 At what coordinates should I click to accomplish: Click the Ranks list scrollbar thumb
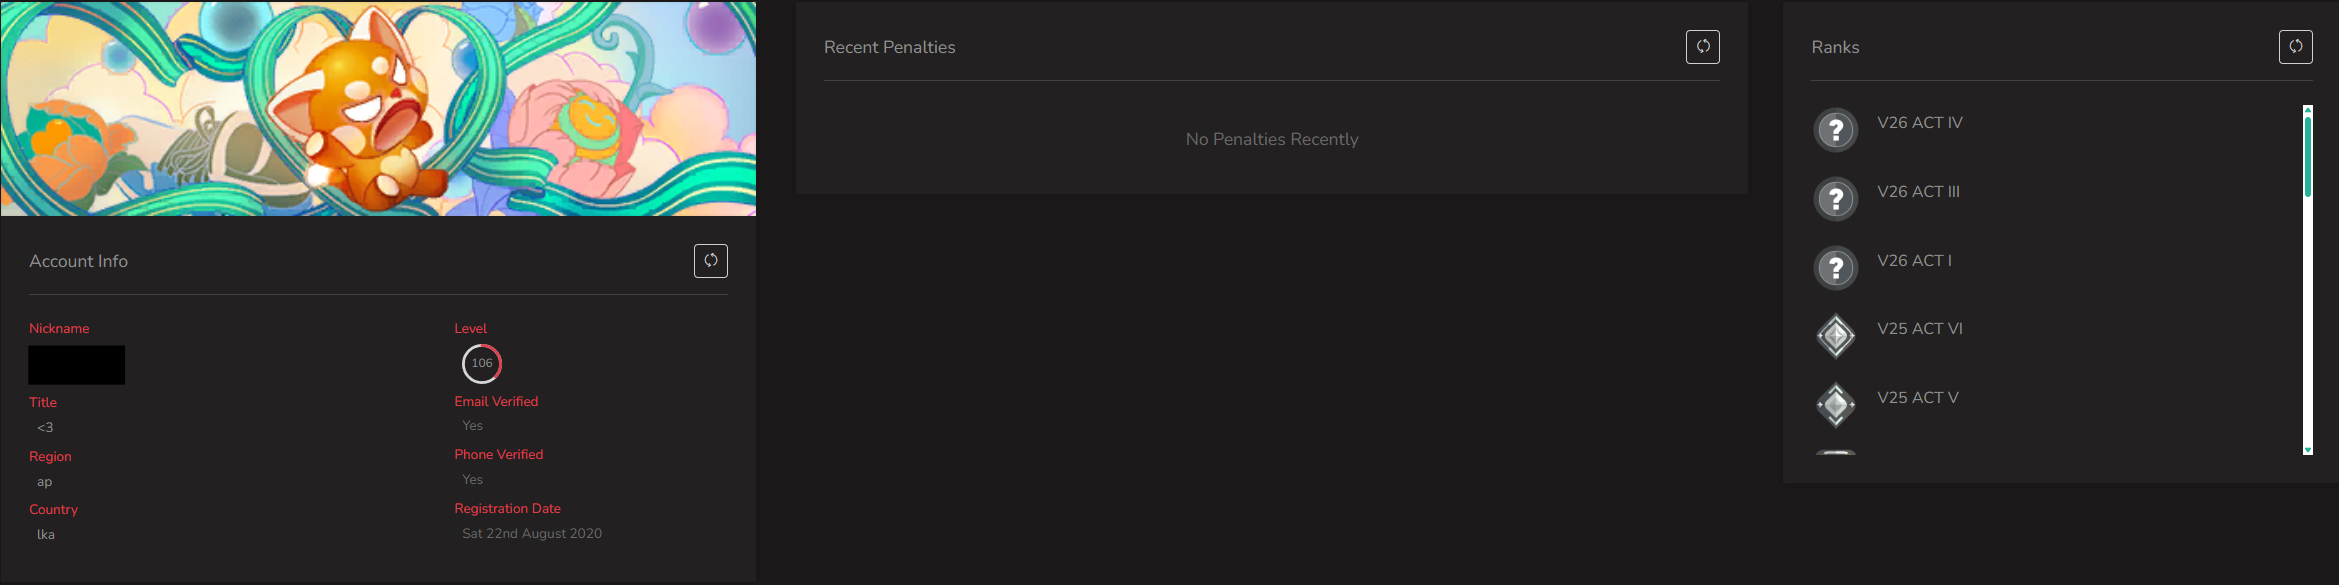[2308, 156]
